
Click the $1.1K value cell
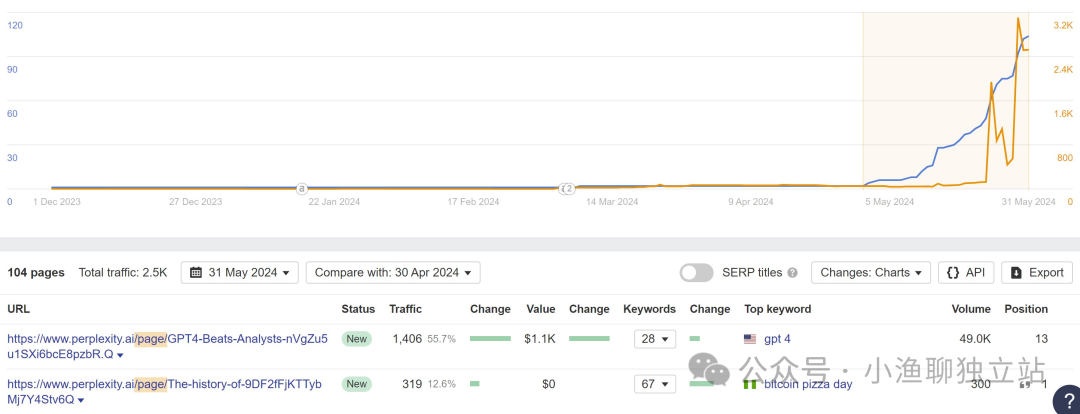click(x=539, y=339)
